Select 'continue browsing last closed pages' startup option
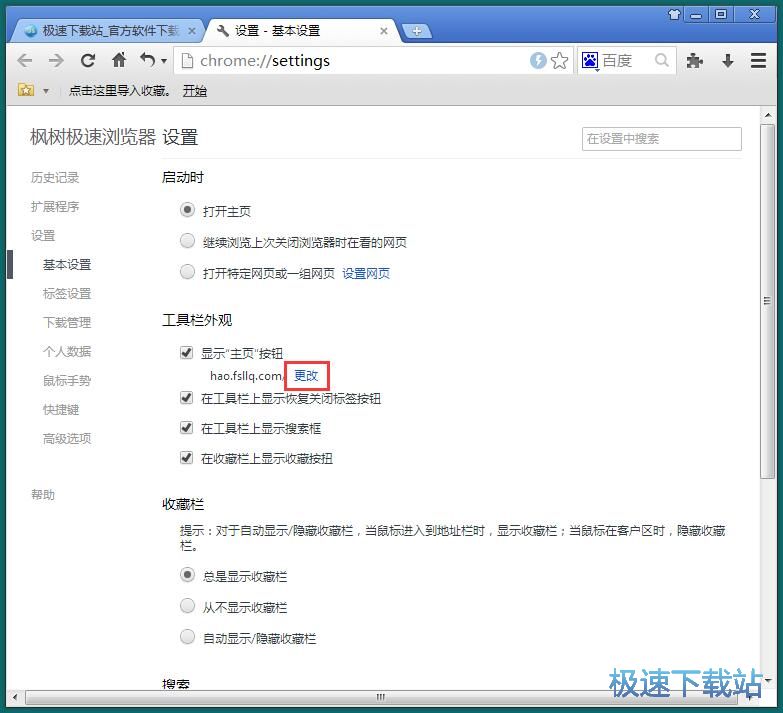 [187, 241]
